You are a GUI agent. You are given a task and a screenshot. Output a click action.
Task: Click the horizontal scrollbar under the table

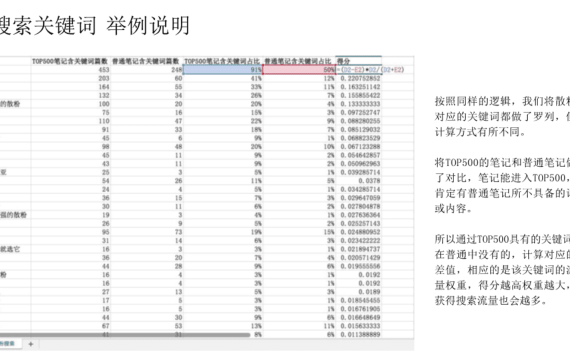pyautogui.click(x=125, y=335)
